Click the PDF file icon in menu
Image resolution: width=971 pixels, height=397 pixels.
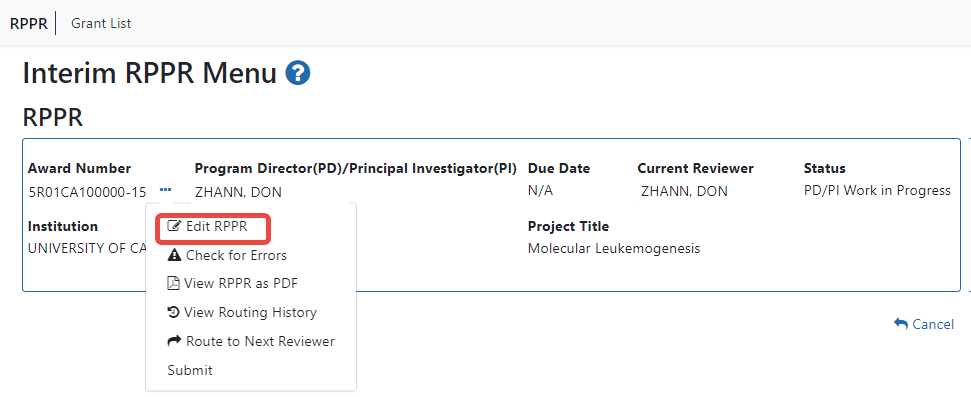[x=173, y=284]
